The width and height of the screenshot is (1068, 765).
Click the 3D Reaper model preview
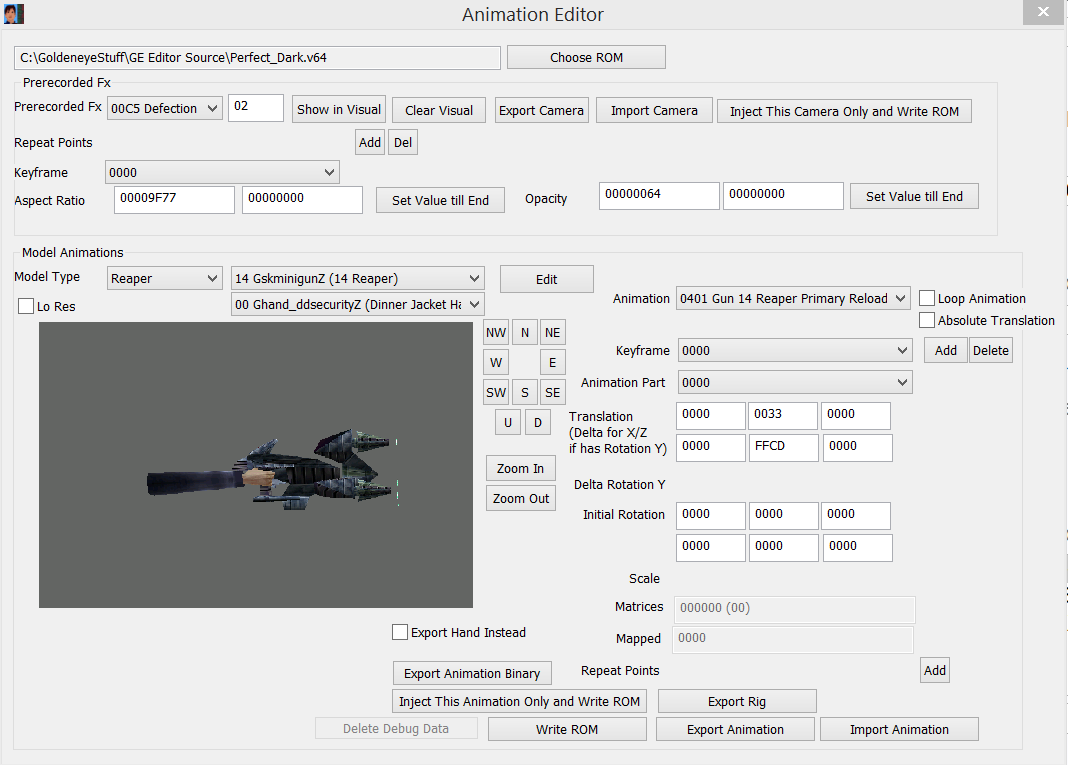255,465
